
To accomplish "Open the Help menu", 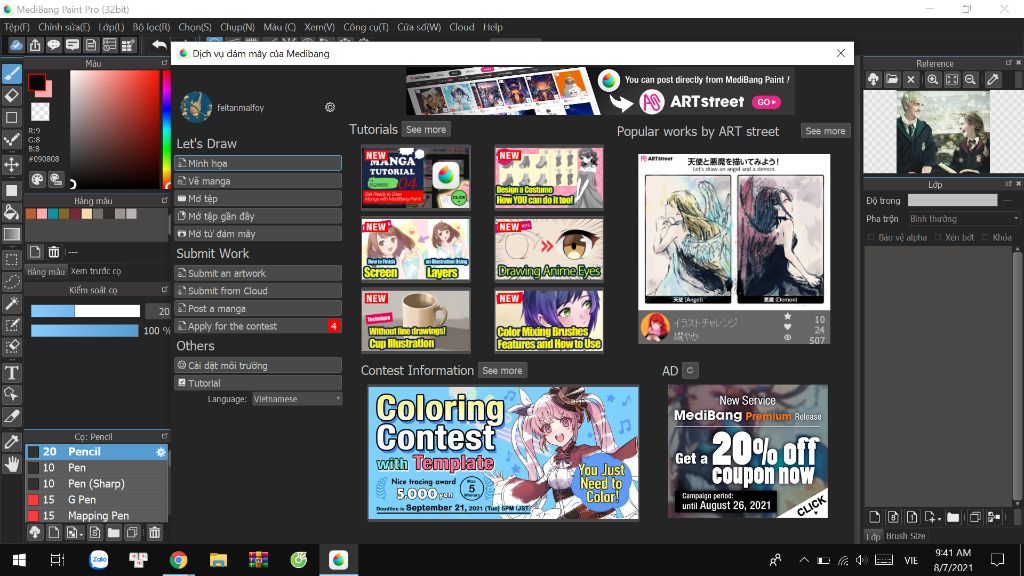I will coord(493,27).
